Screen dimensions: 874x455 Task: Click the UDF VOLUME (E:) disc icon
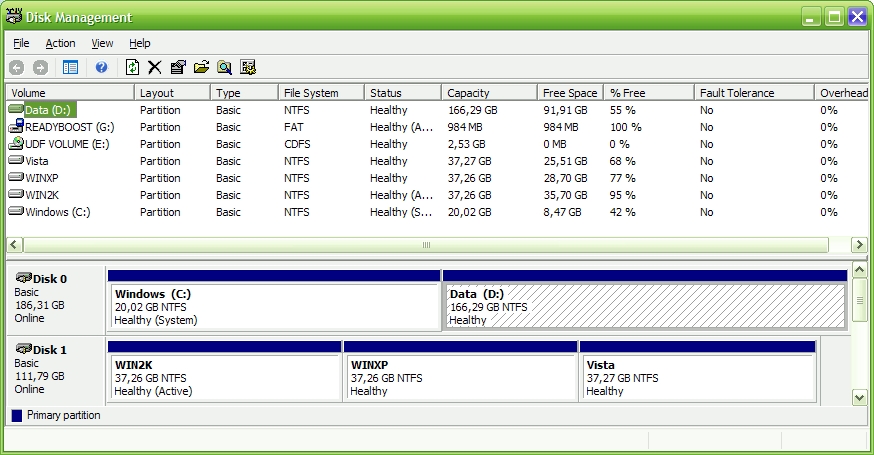pos(16,143)
